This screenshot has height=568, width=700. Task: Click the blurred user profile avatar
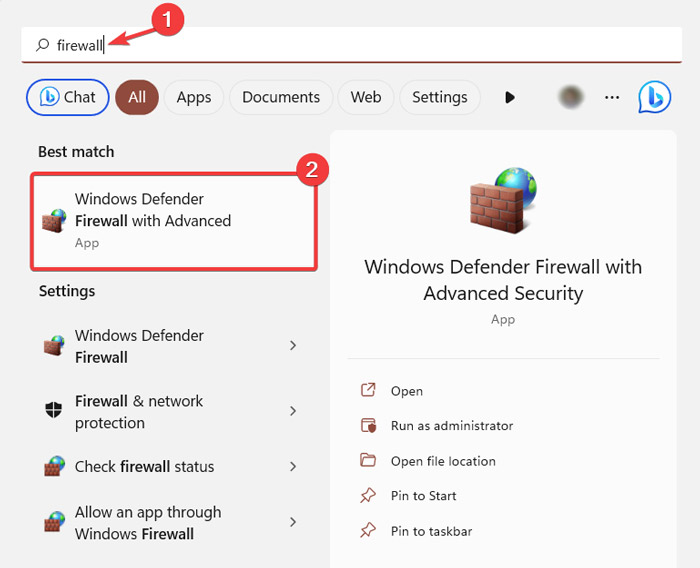click(571, 97)
